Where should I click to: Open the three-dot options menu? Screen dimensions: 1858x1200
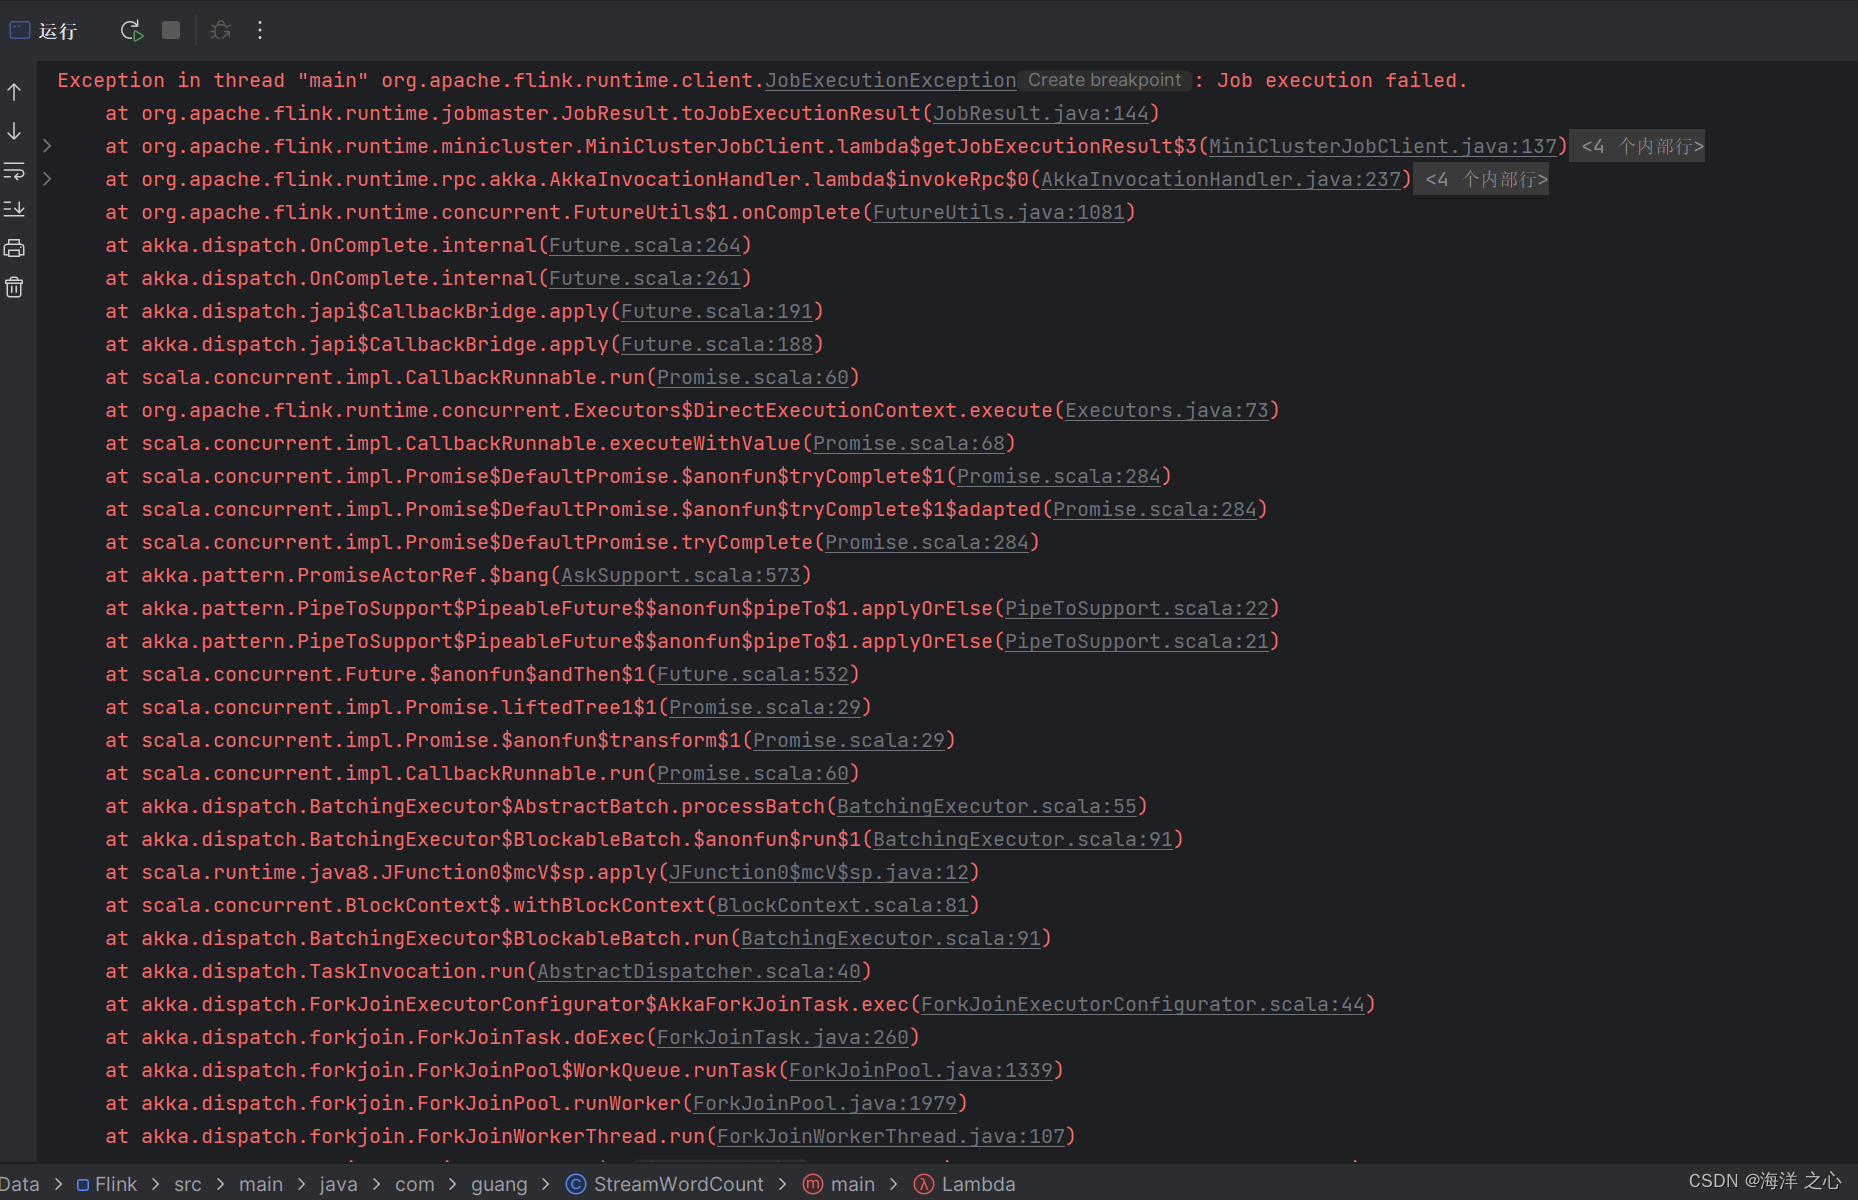(259, 30)
